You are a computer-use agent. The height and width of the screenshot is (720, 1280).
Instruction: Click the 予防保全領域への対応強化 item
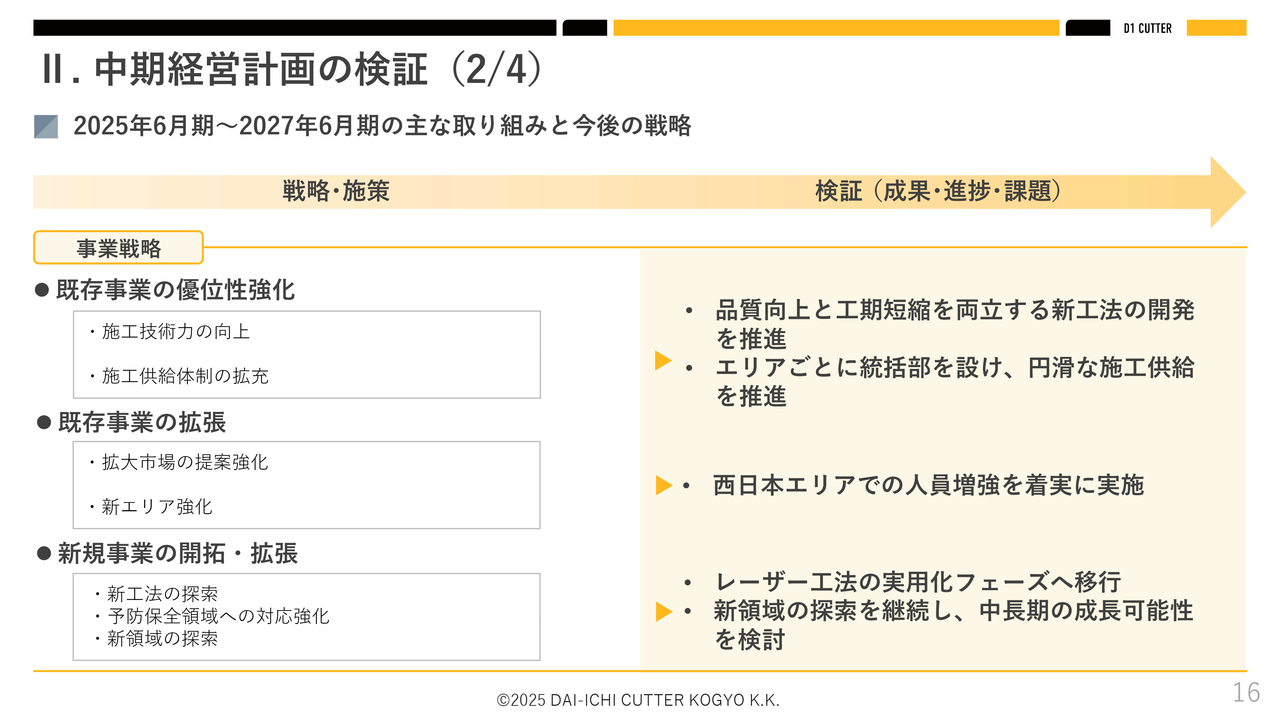point(211,616)
